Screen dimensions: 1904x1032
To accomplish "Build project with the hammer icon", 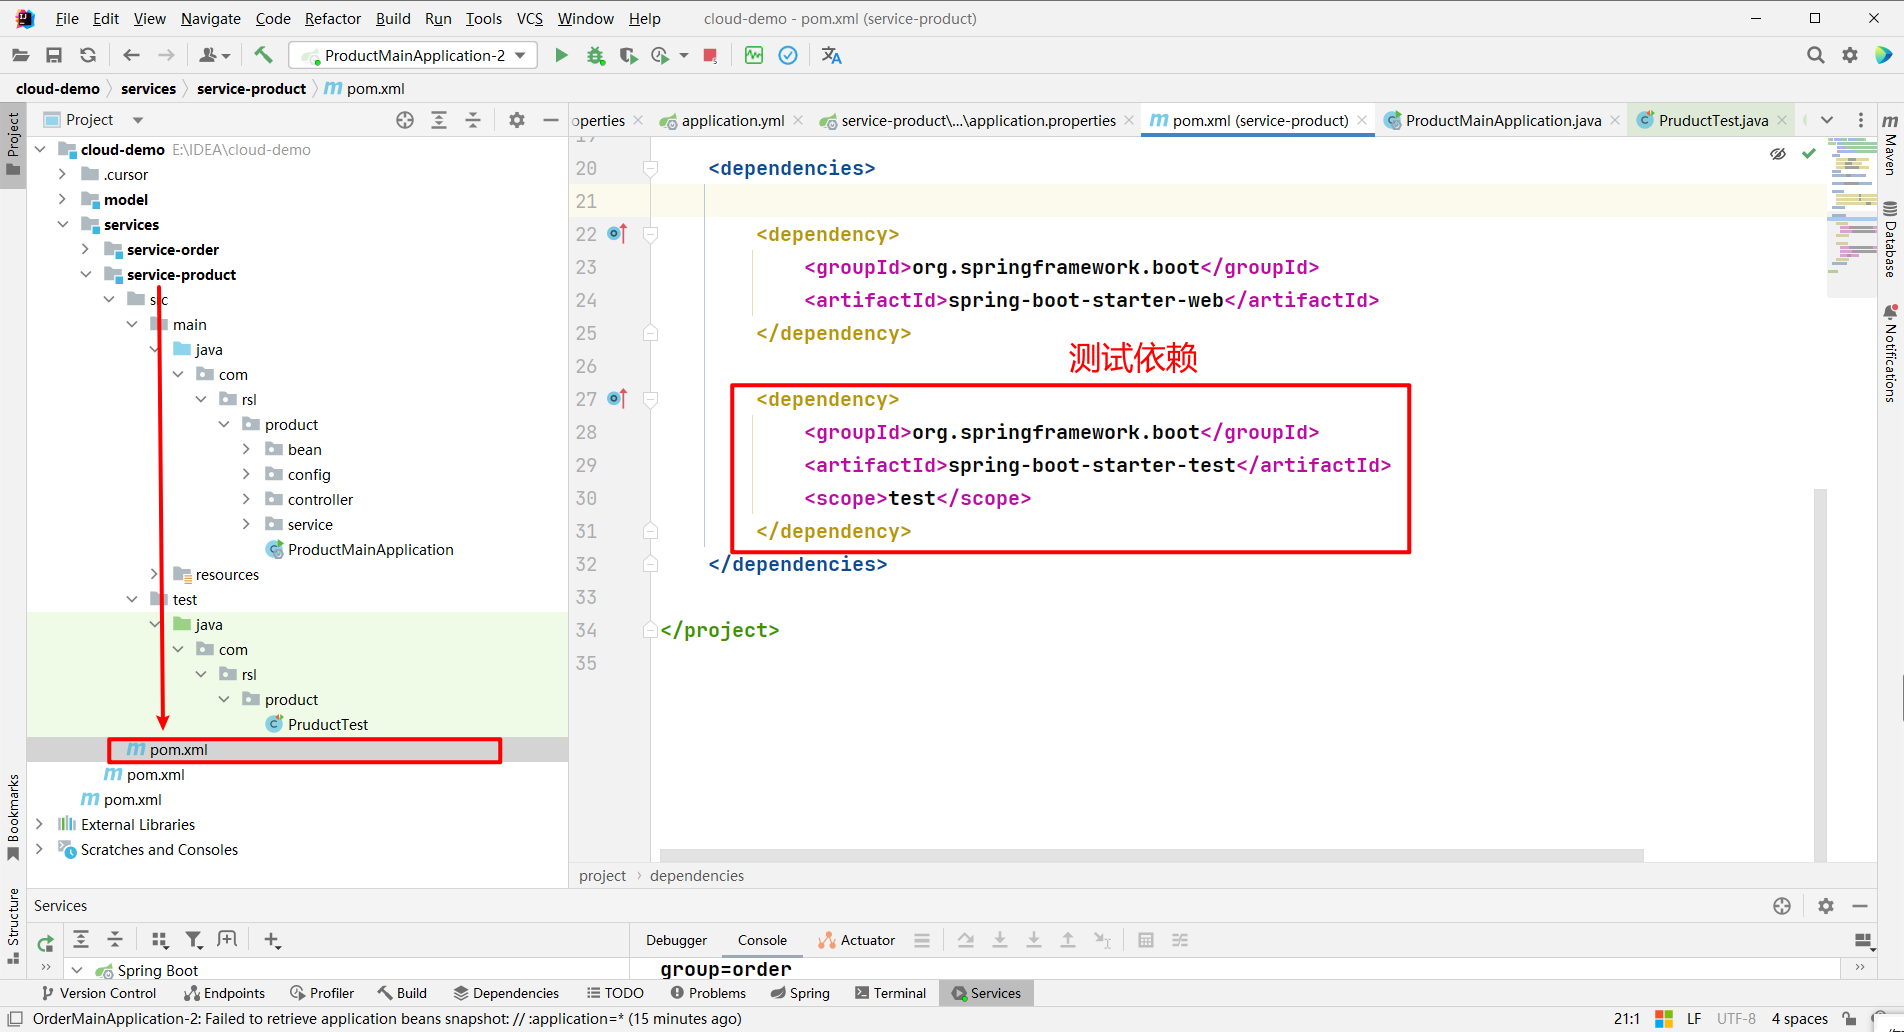I will (263, 55).
